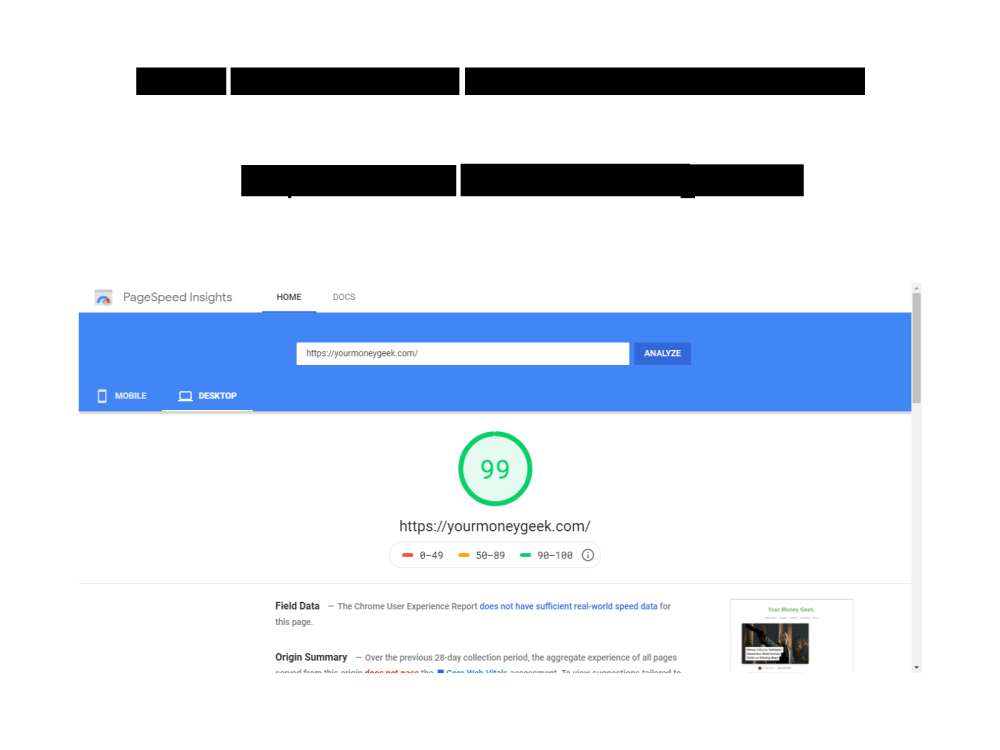Click the orange 50–89 legend marker

464,555
